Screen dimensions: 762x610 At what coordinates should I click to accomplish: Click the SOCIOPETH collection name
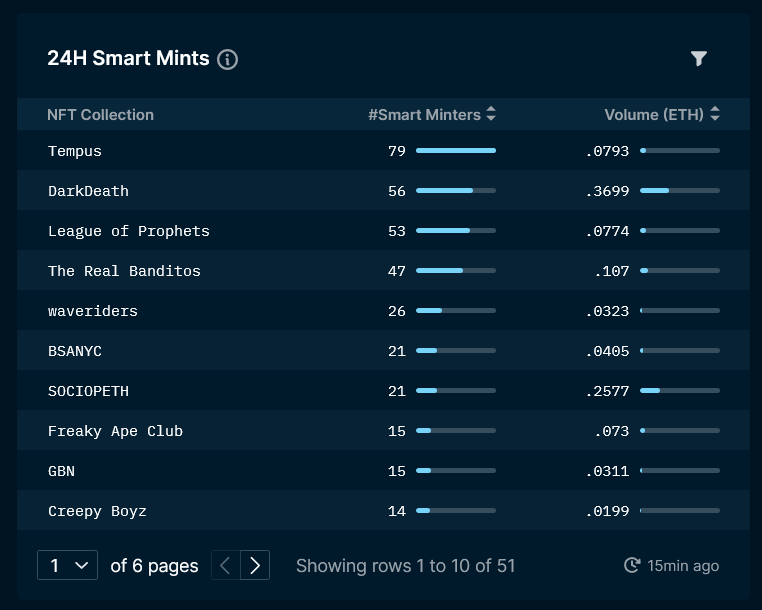pyautogui.click(x=88, y=391)
